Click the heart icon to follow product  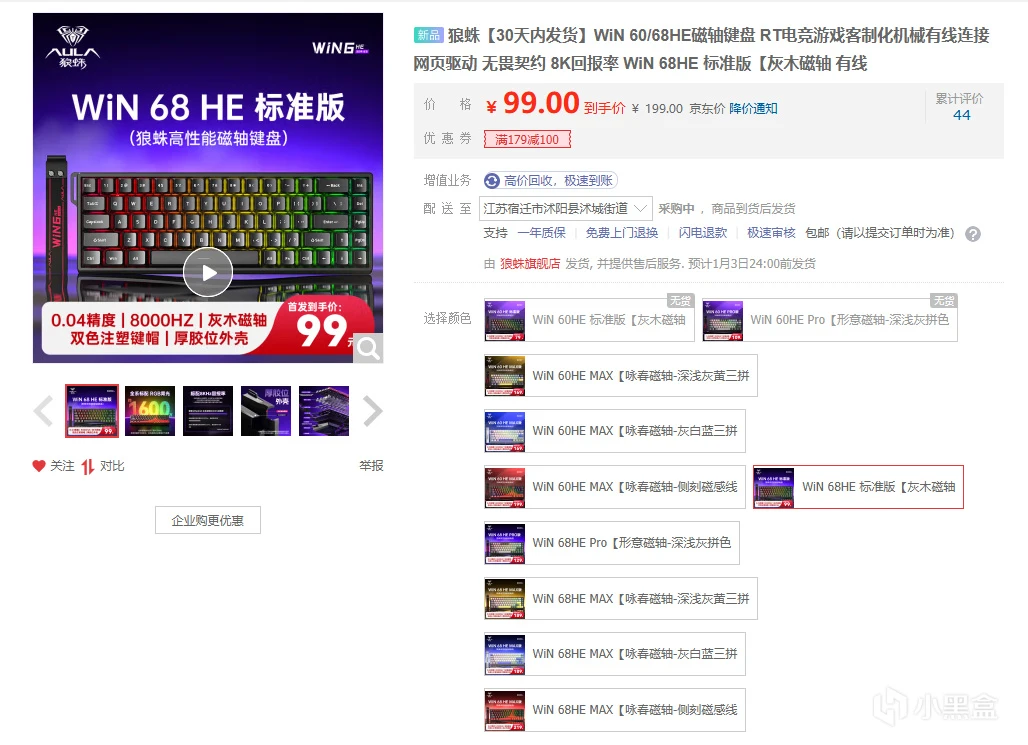click(x=39, y=466)
